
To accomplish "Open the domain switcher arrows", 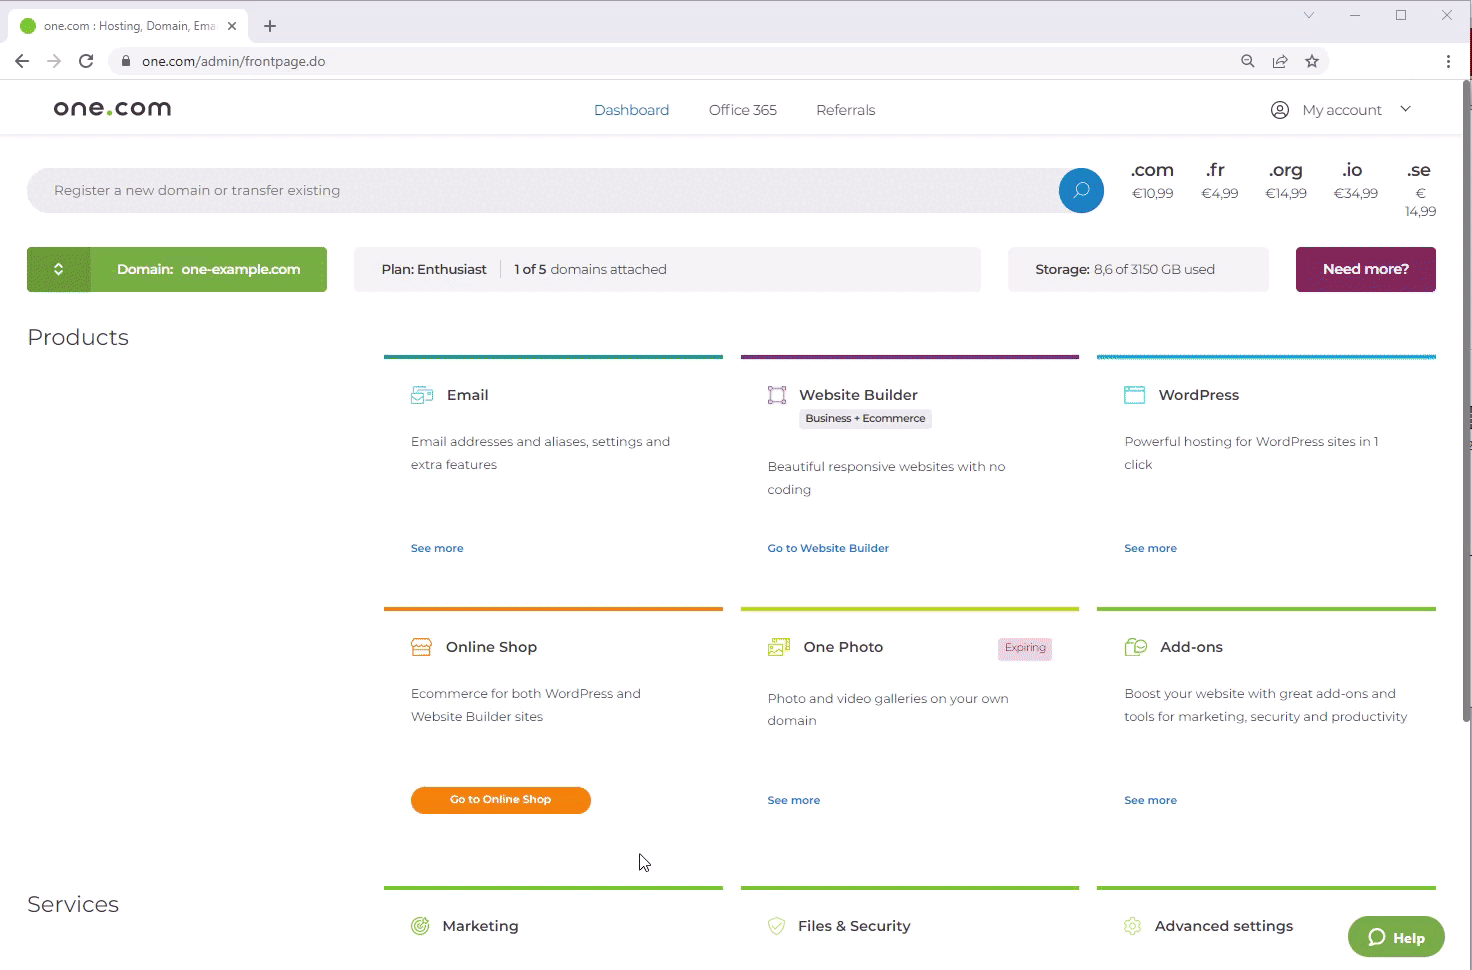I will 59,269.
